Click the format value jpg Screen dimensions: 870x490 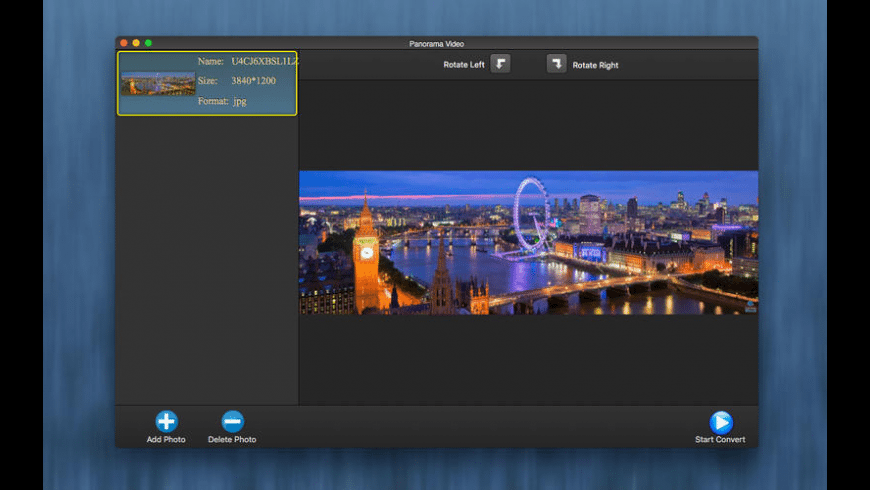pyautogui.click(x=240, y=101)
